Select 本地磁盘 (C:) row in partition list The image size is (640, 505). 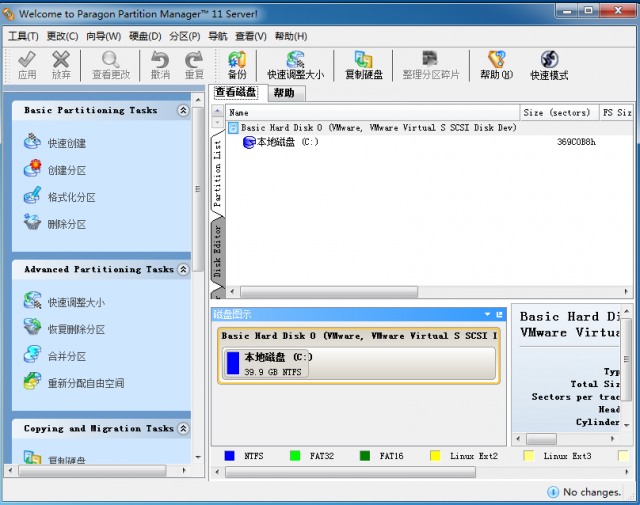(429, 142)
